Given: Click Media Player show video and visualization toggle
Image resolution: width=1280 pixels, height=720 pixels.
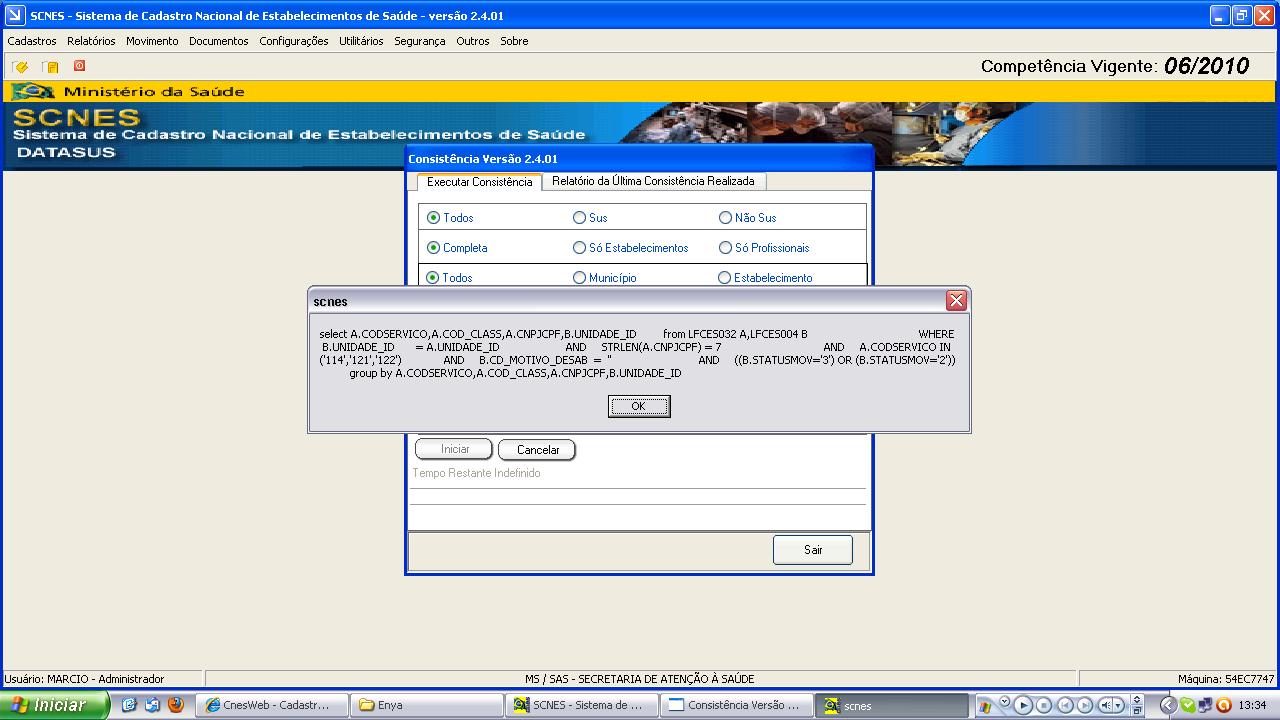Looking at the screenshot, I should (x=1137, y=700).
